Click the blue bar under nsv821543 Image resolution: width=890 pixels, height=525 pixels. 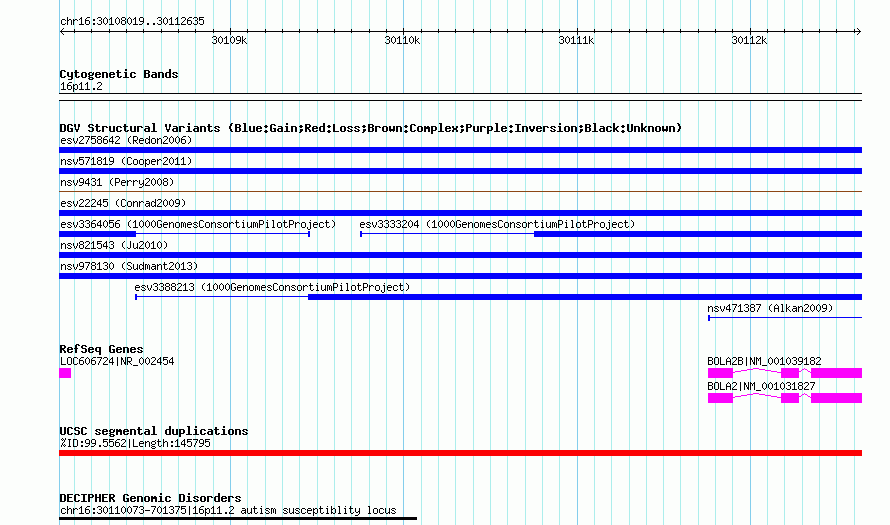pyautogui.click(x=460, y=255)
